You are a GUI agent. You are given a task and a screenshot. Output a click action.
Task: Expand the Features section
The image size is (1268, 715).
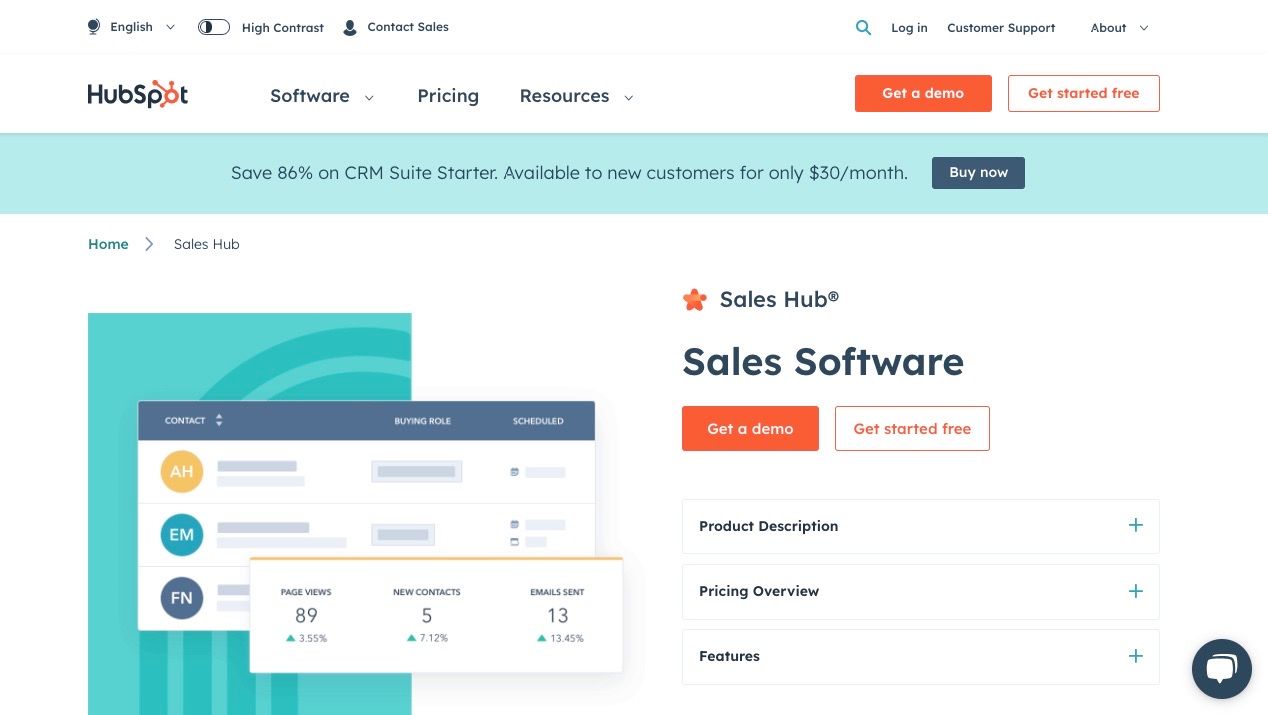coord(920,656)
